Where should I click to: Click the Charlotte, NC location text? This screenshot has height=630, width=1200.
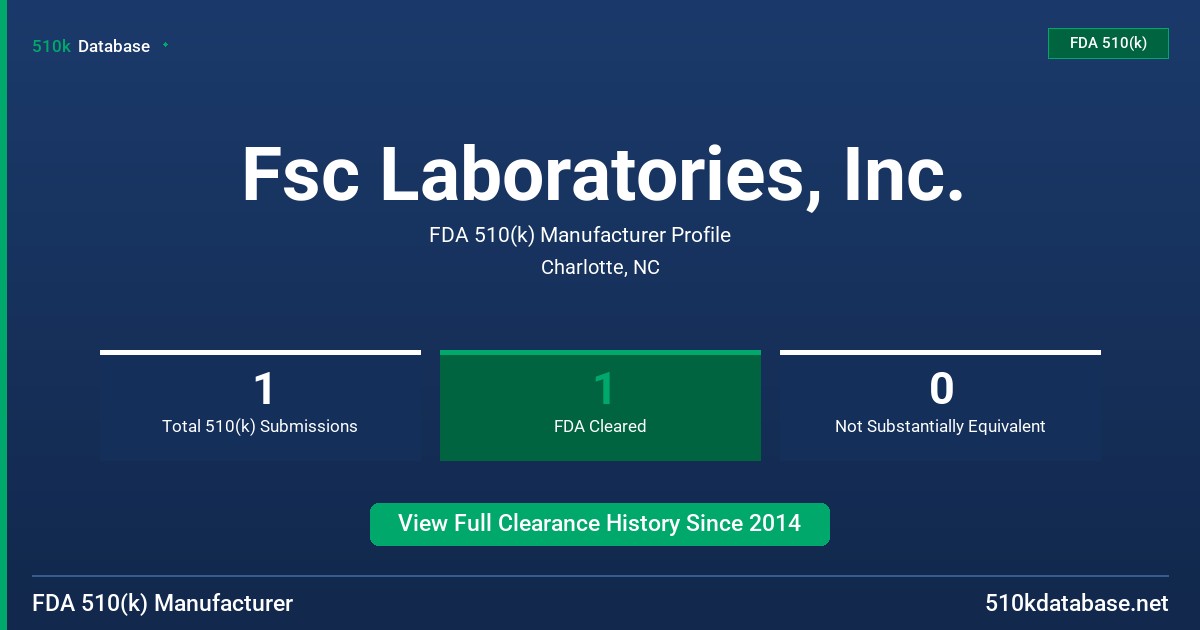600,267
